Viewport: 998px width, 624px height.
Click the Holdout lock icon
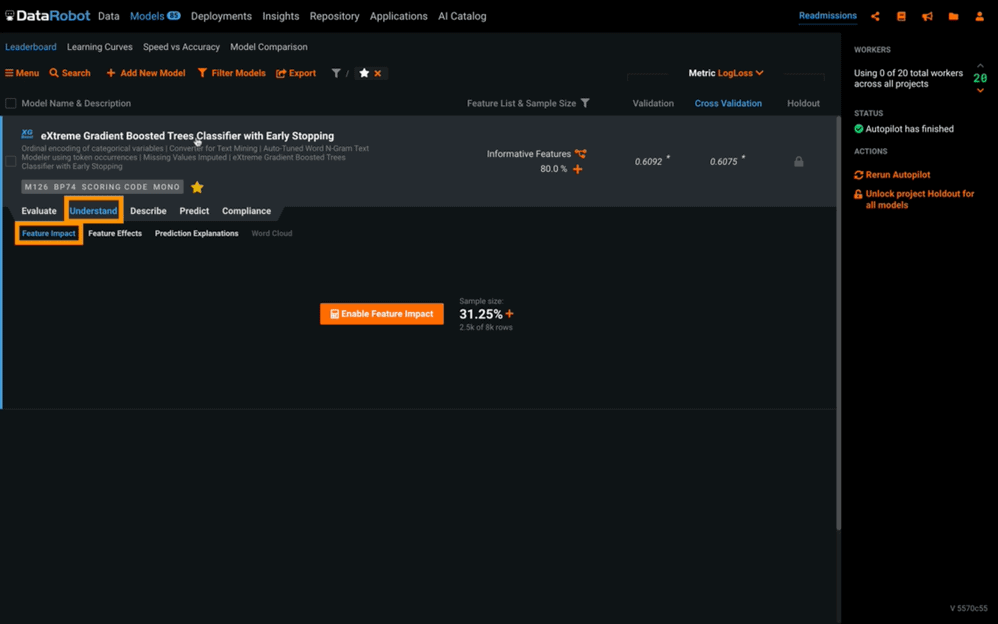[x=799, y=162]
